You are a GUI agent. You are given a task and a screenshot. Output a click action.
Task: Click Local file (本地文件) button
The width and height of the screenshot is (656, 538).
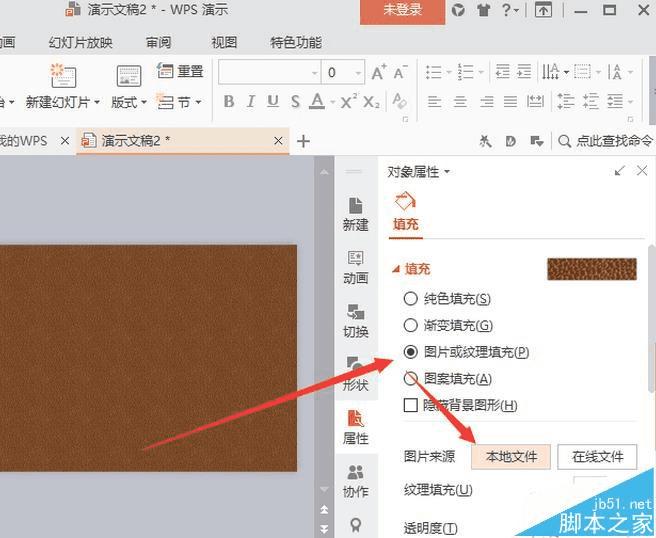tap(511, 457)
